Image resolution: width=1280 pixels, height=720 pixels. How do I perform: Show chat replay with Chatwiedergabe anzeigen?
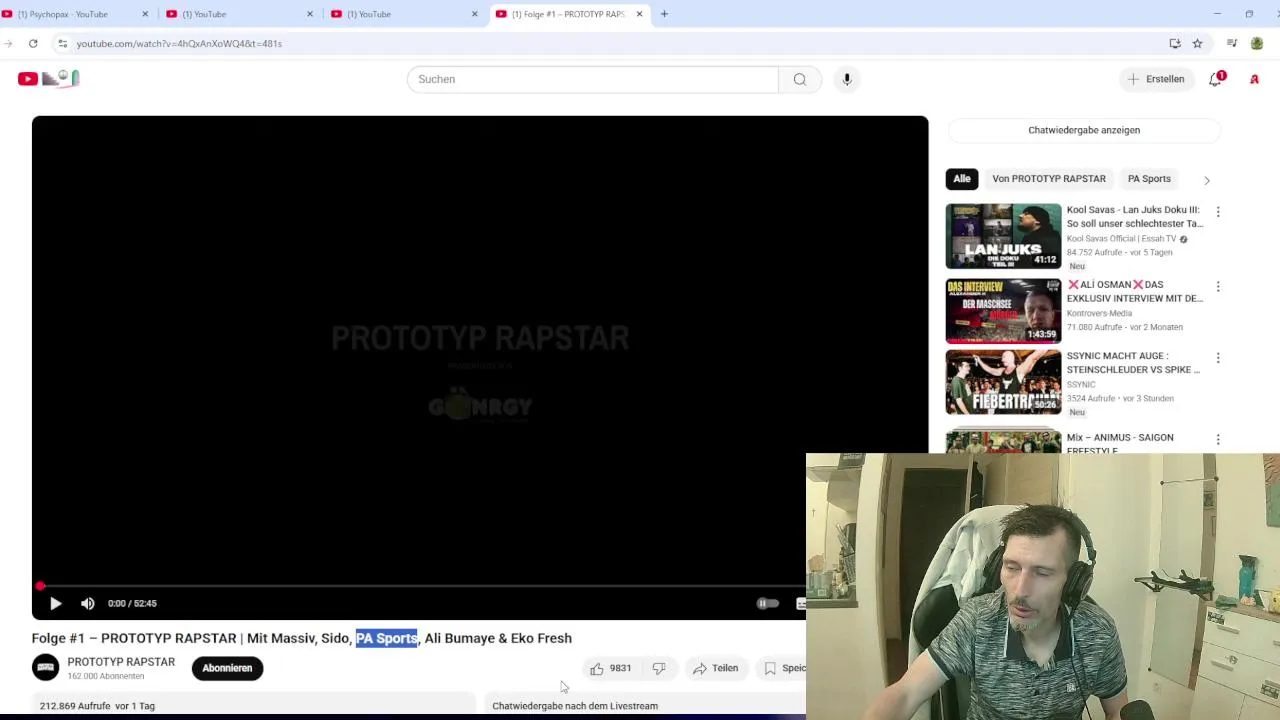tap(1084, 130)
